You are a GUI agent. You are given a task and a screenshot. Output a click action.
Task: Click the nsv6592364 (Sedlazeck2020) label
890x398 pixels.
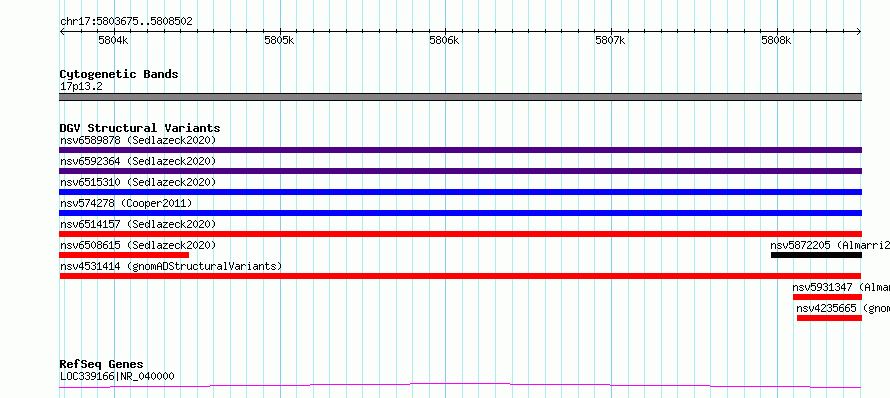point(138,161)
